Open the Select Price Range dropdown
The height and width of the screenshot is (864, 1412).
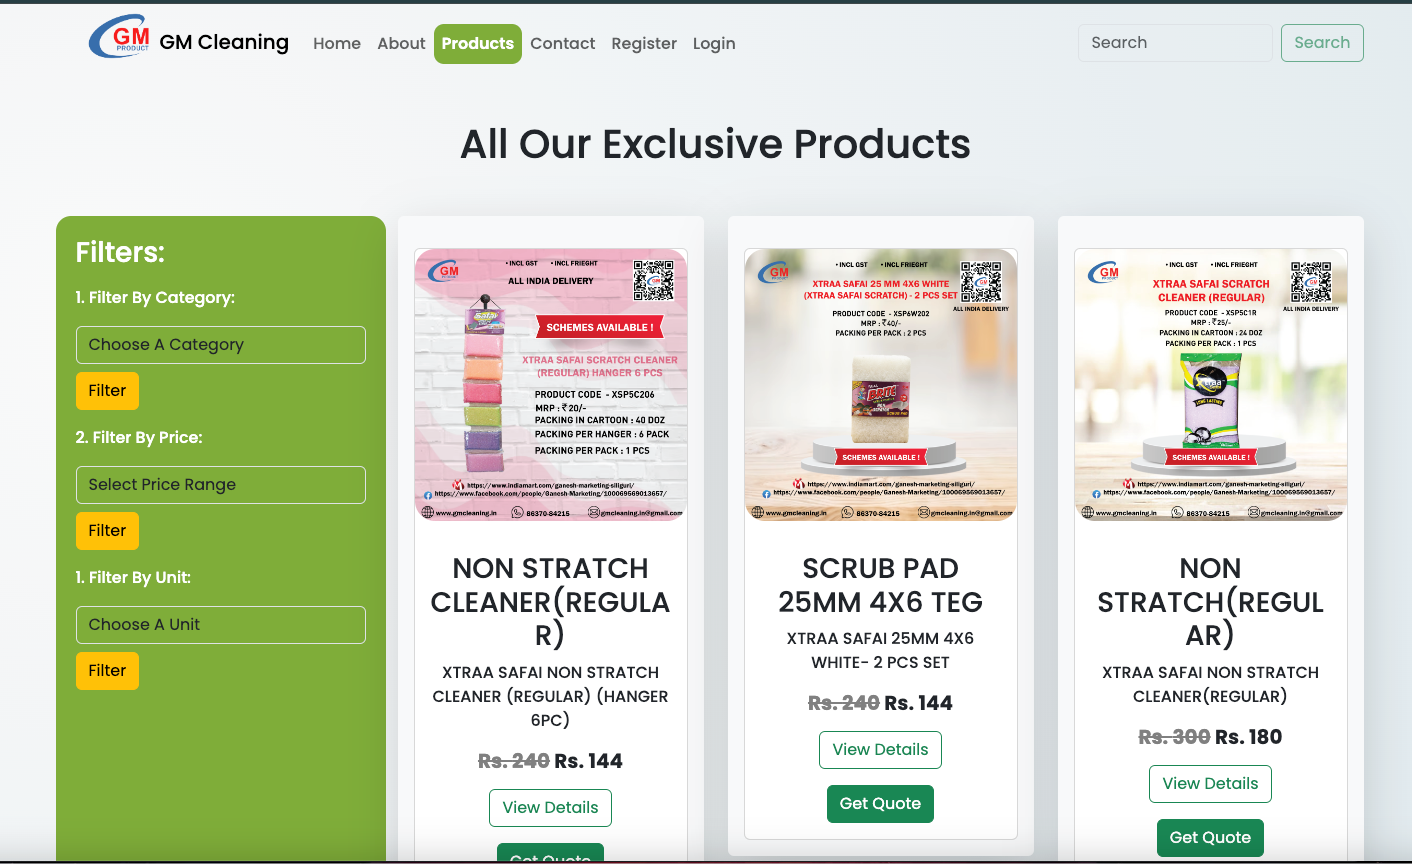(221, 485)
